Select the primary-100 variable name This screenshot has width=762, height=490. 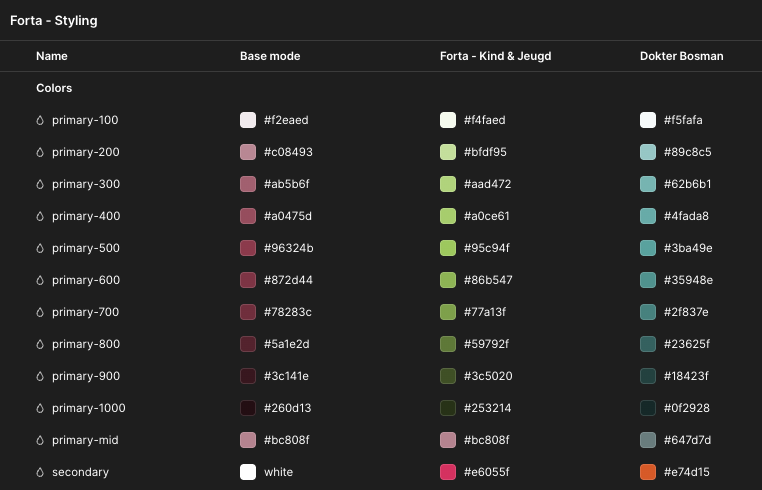point(85,120)
